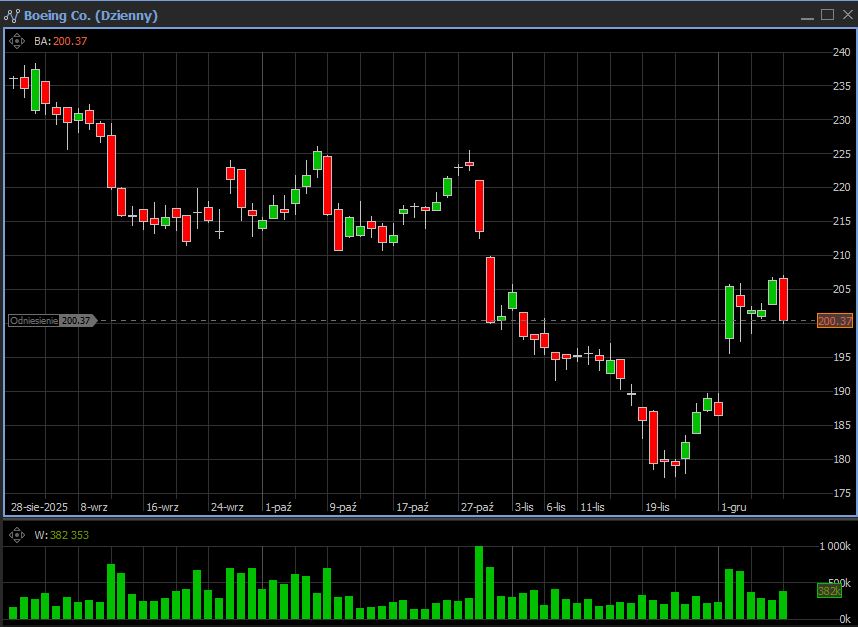Click the 1-gru date label on time axis

(733, 507)
